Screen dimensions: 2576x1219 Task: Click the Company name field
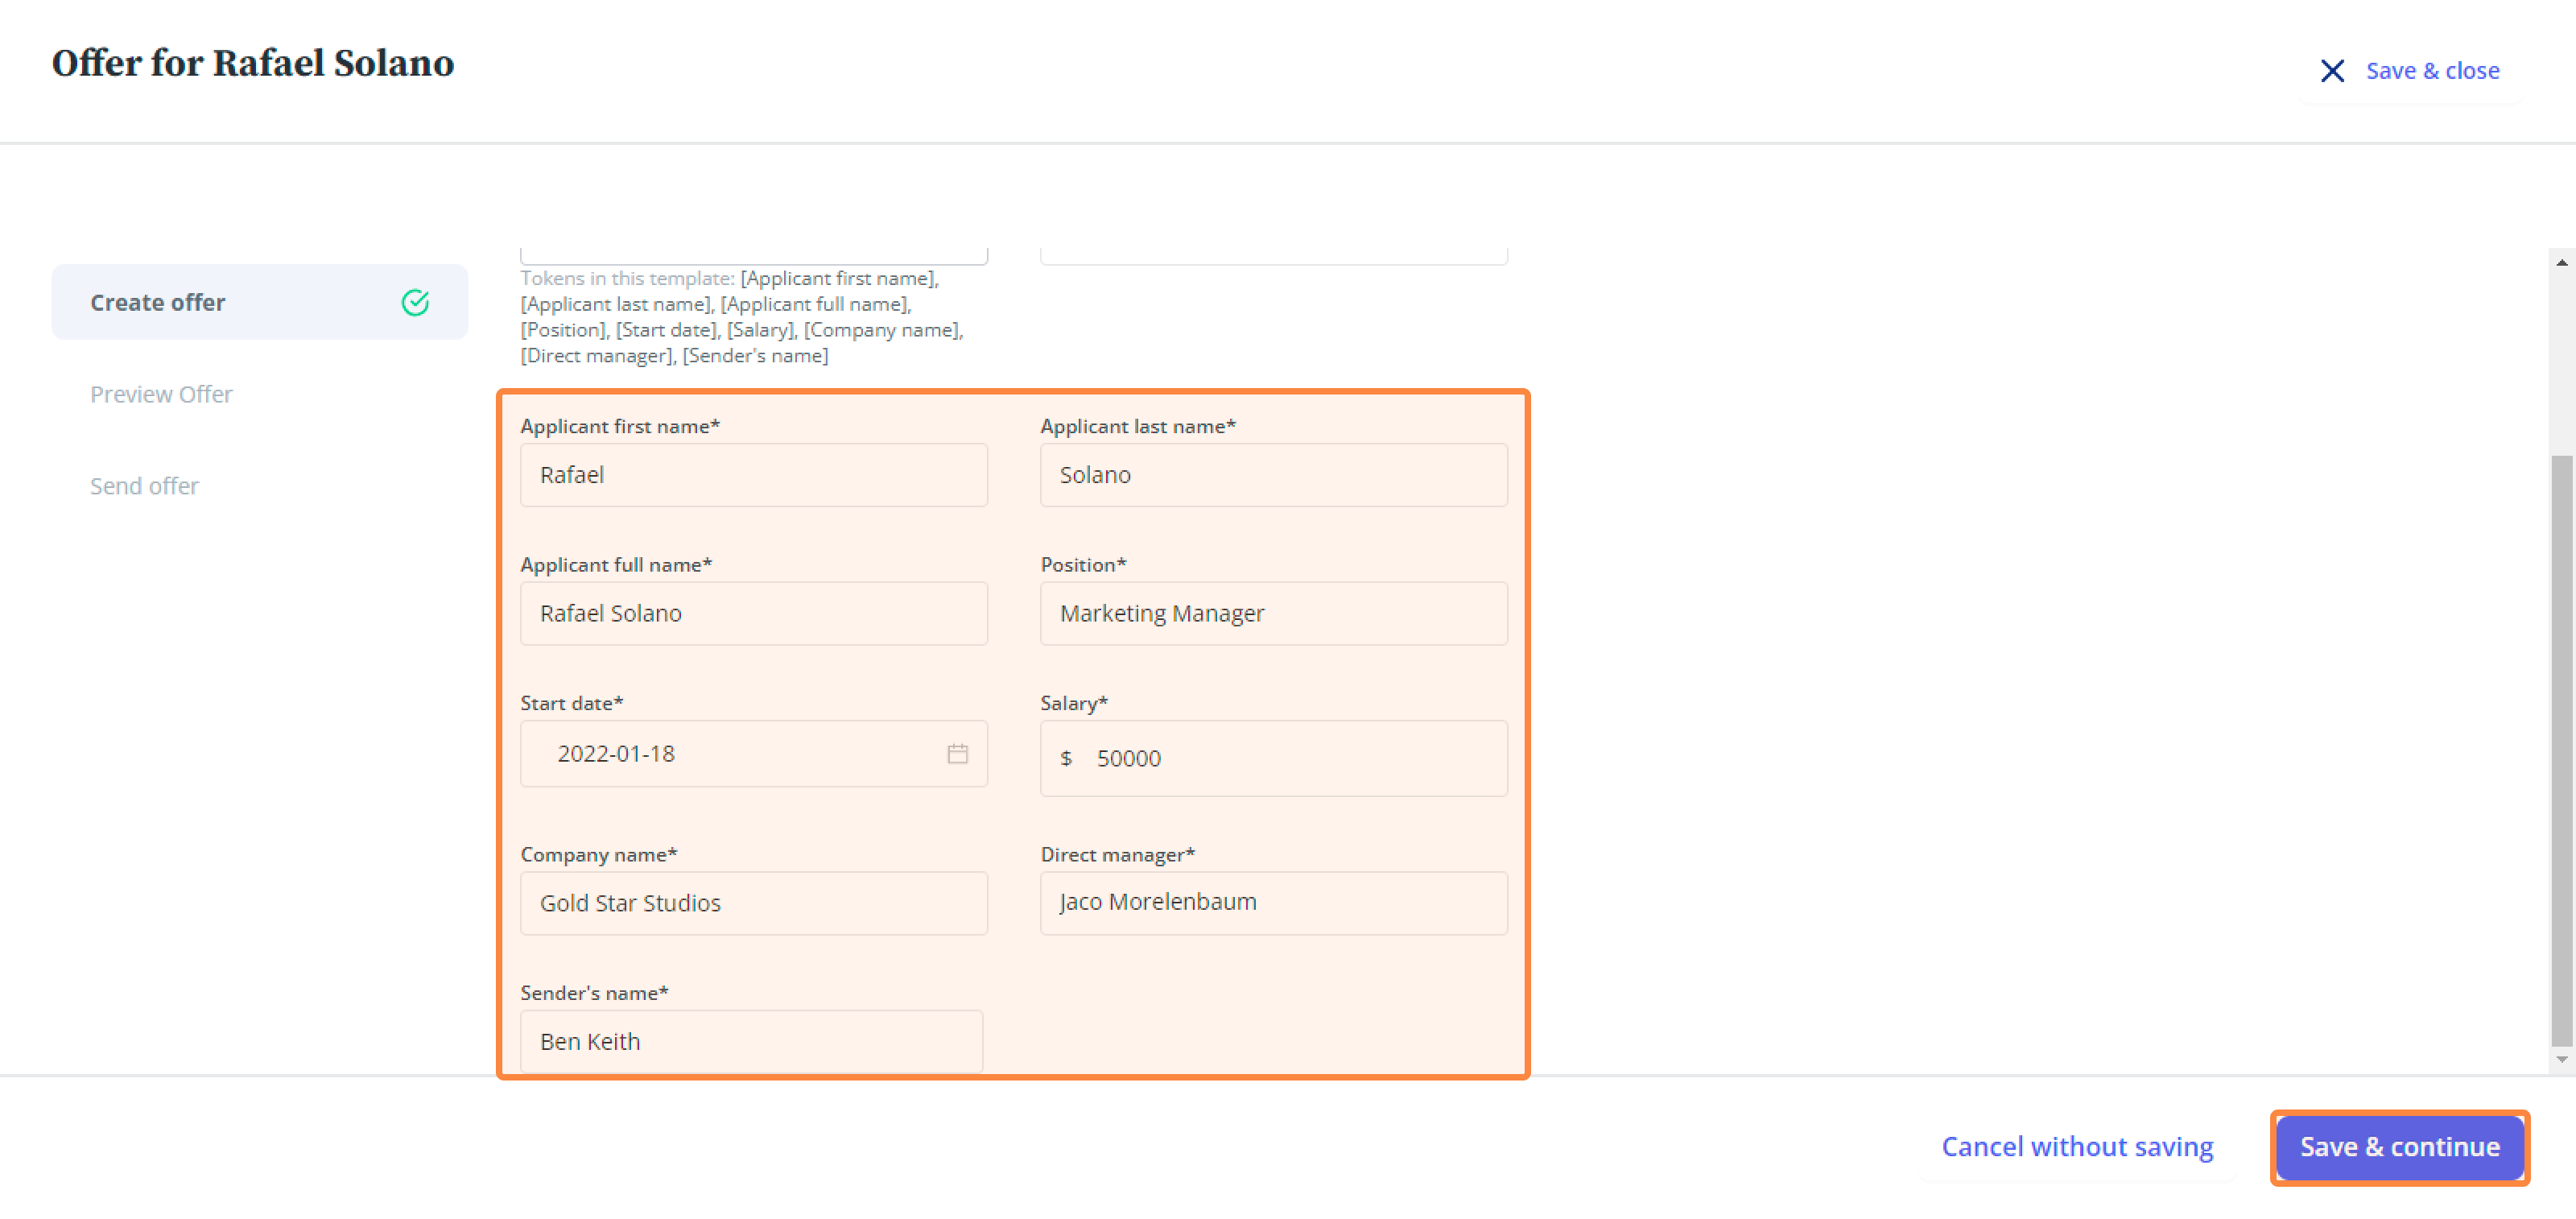pos(754,903)
